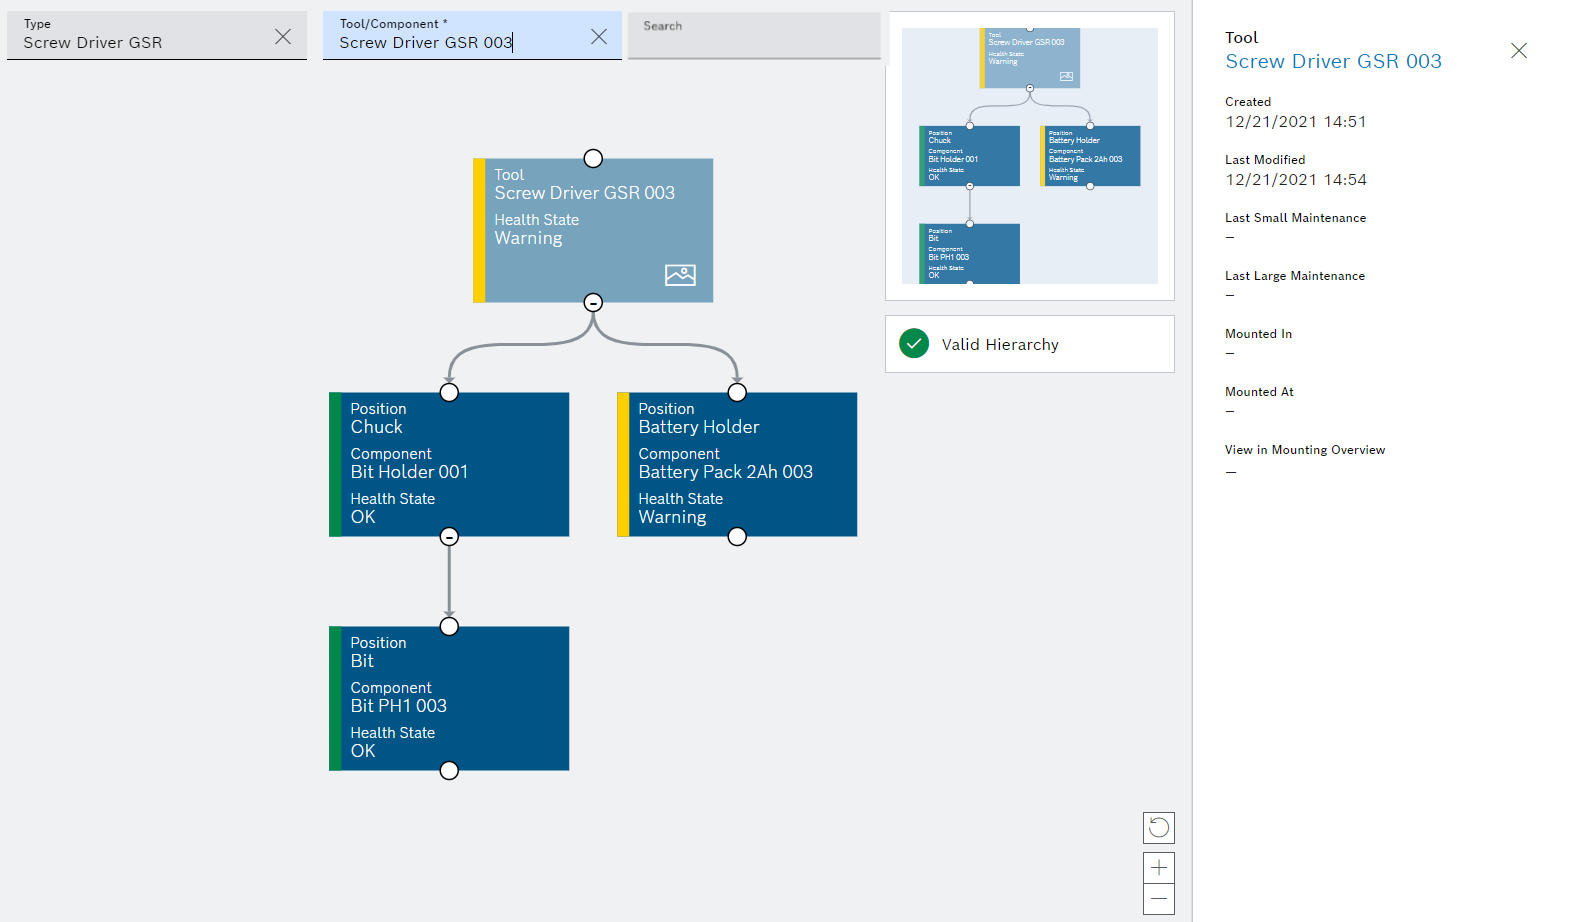Click the hierarchy minimap overview
Screen dimensions: 1581x922
[x=1030, y=156]
